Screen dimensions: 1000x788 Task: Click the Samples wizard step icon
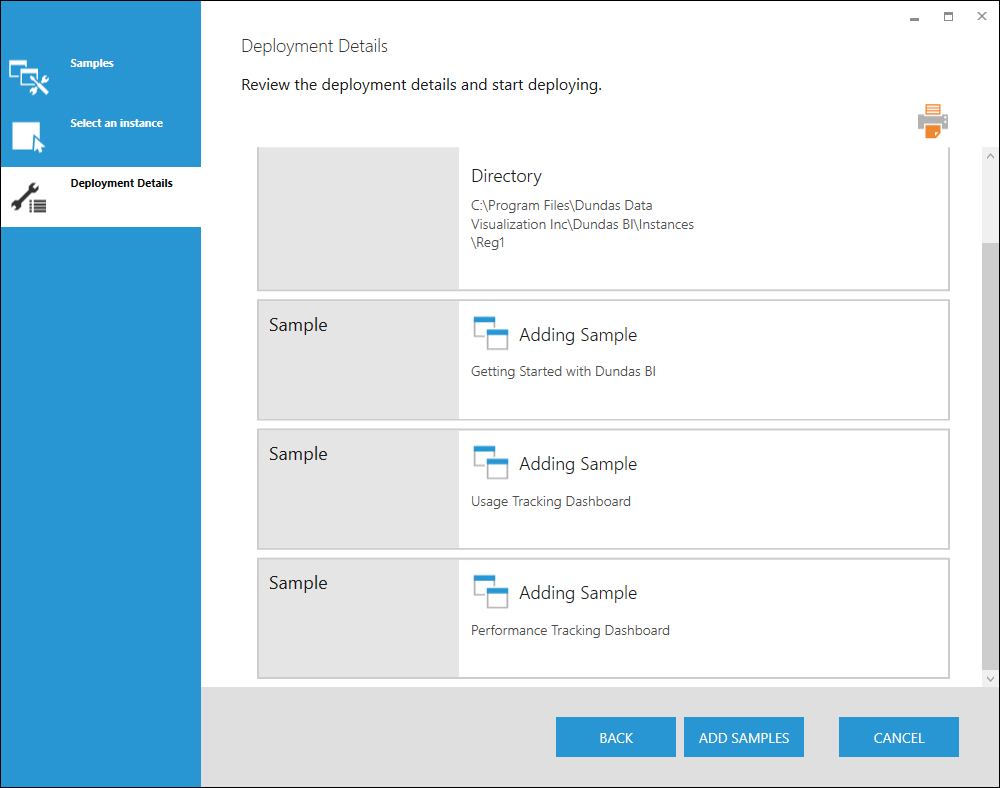tap(29, 77)
